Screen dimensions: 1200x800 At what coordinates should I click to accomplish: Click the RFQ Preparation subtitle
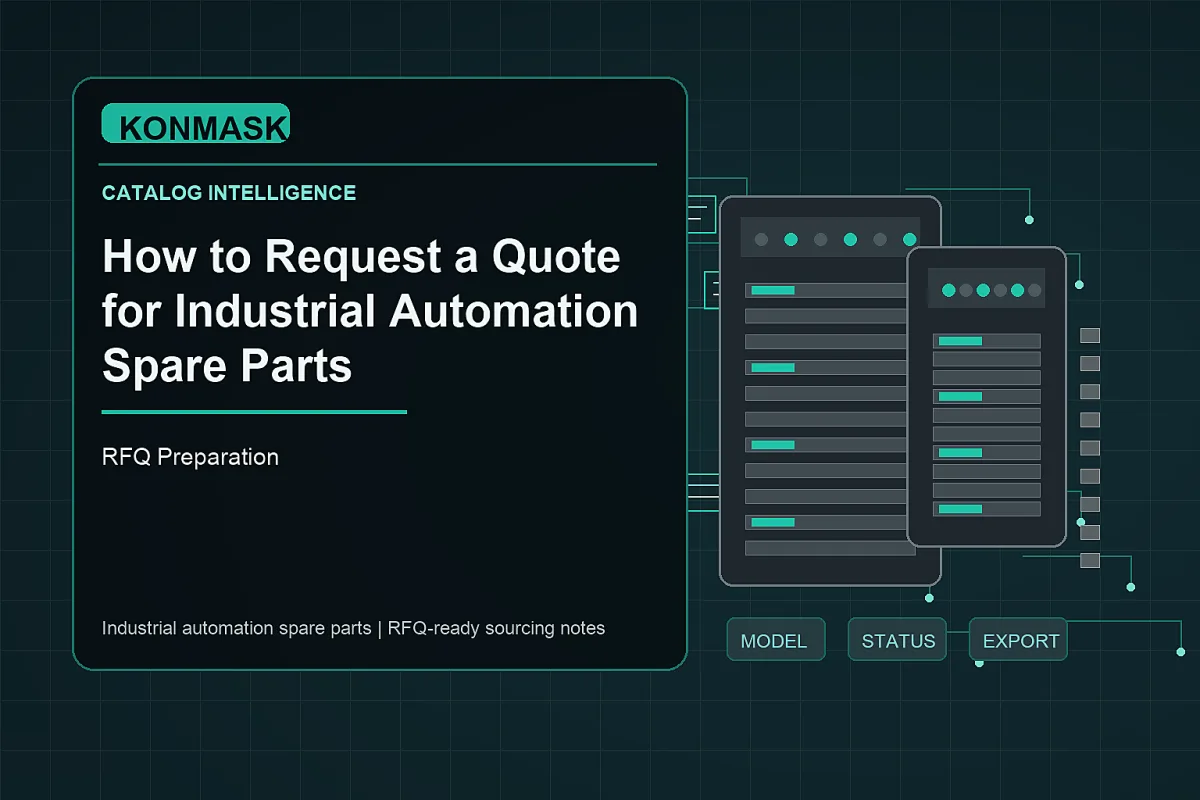tap(190, 457)
